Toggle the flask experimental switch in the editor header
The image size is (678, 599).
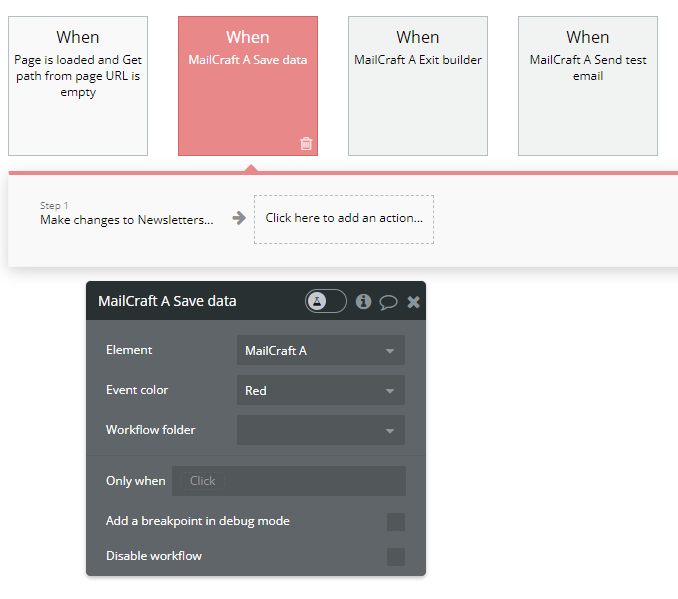(326, 301)
